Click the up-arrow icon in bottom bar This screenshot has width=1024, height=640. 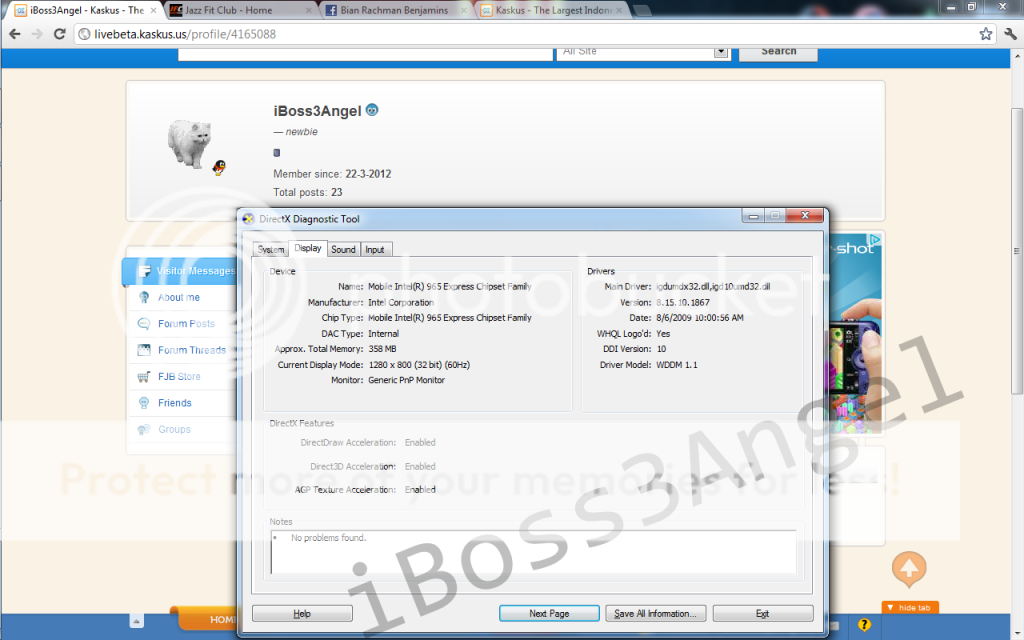click(136, 621)
